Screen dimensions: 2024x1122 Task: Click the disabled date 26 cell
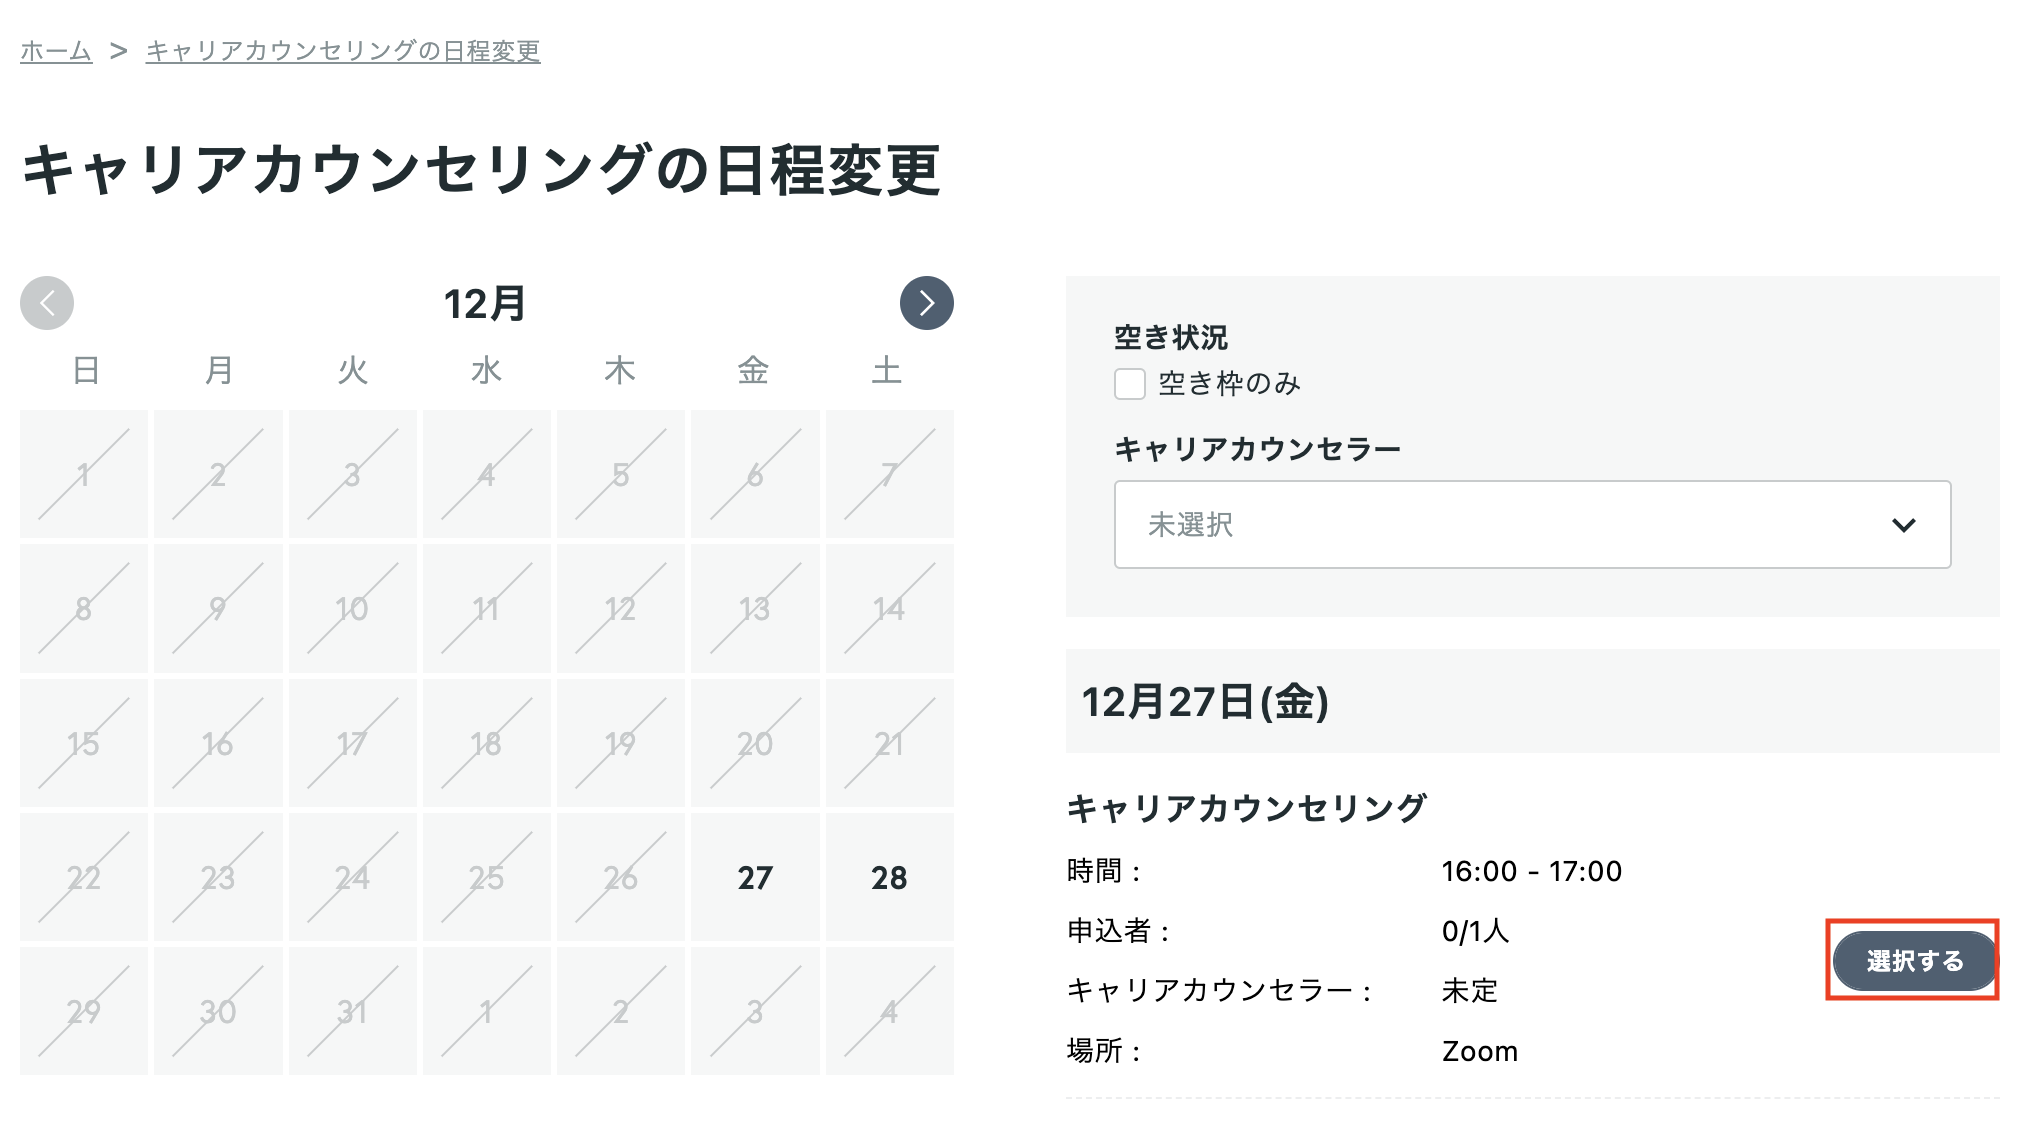621,877
